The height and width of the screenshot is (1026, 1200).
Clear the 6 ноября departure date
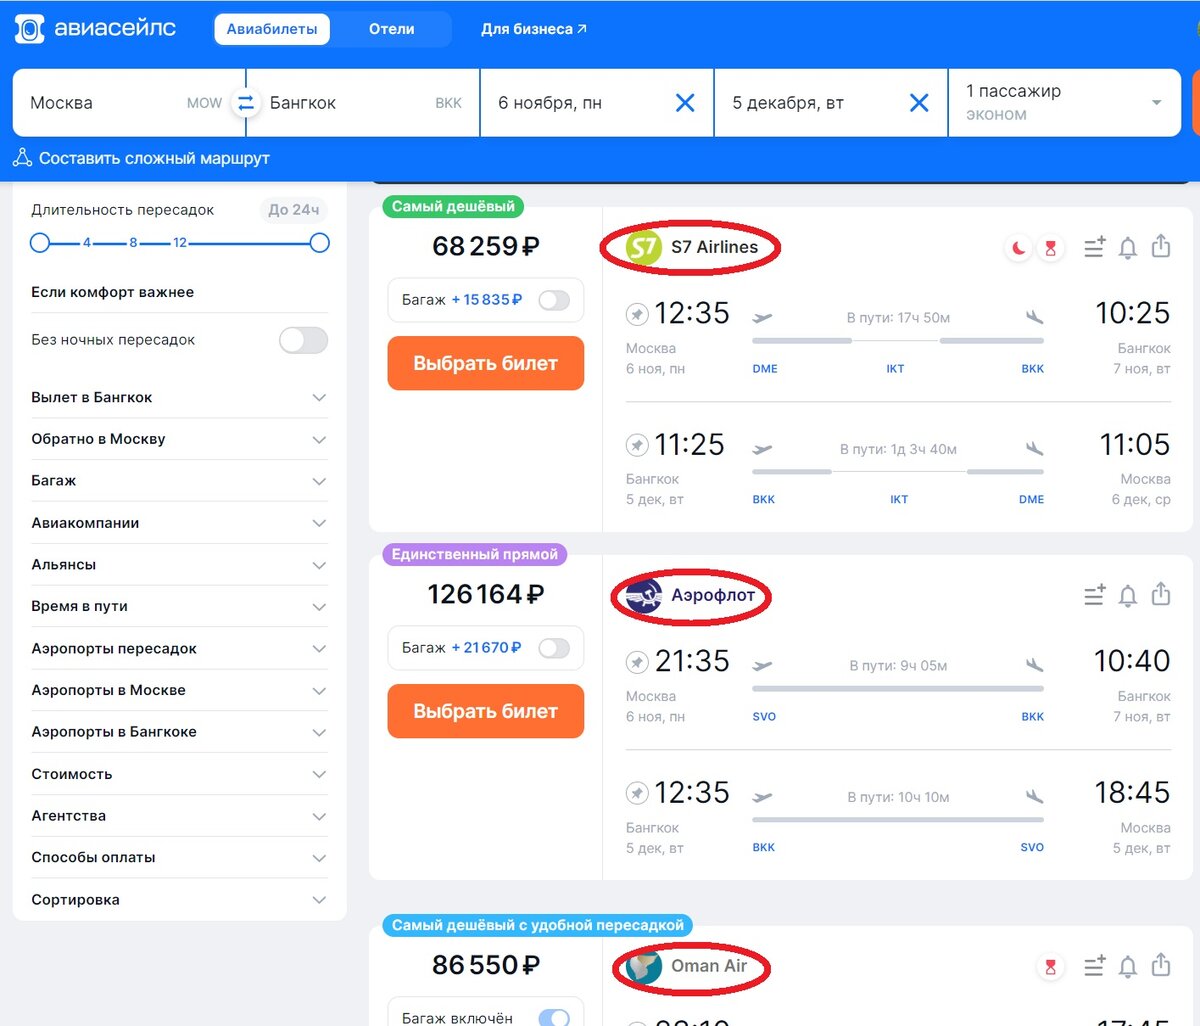pos(685,103)
